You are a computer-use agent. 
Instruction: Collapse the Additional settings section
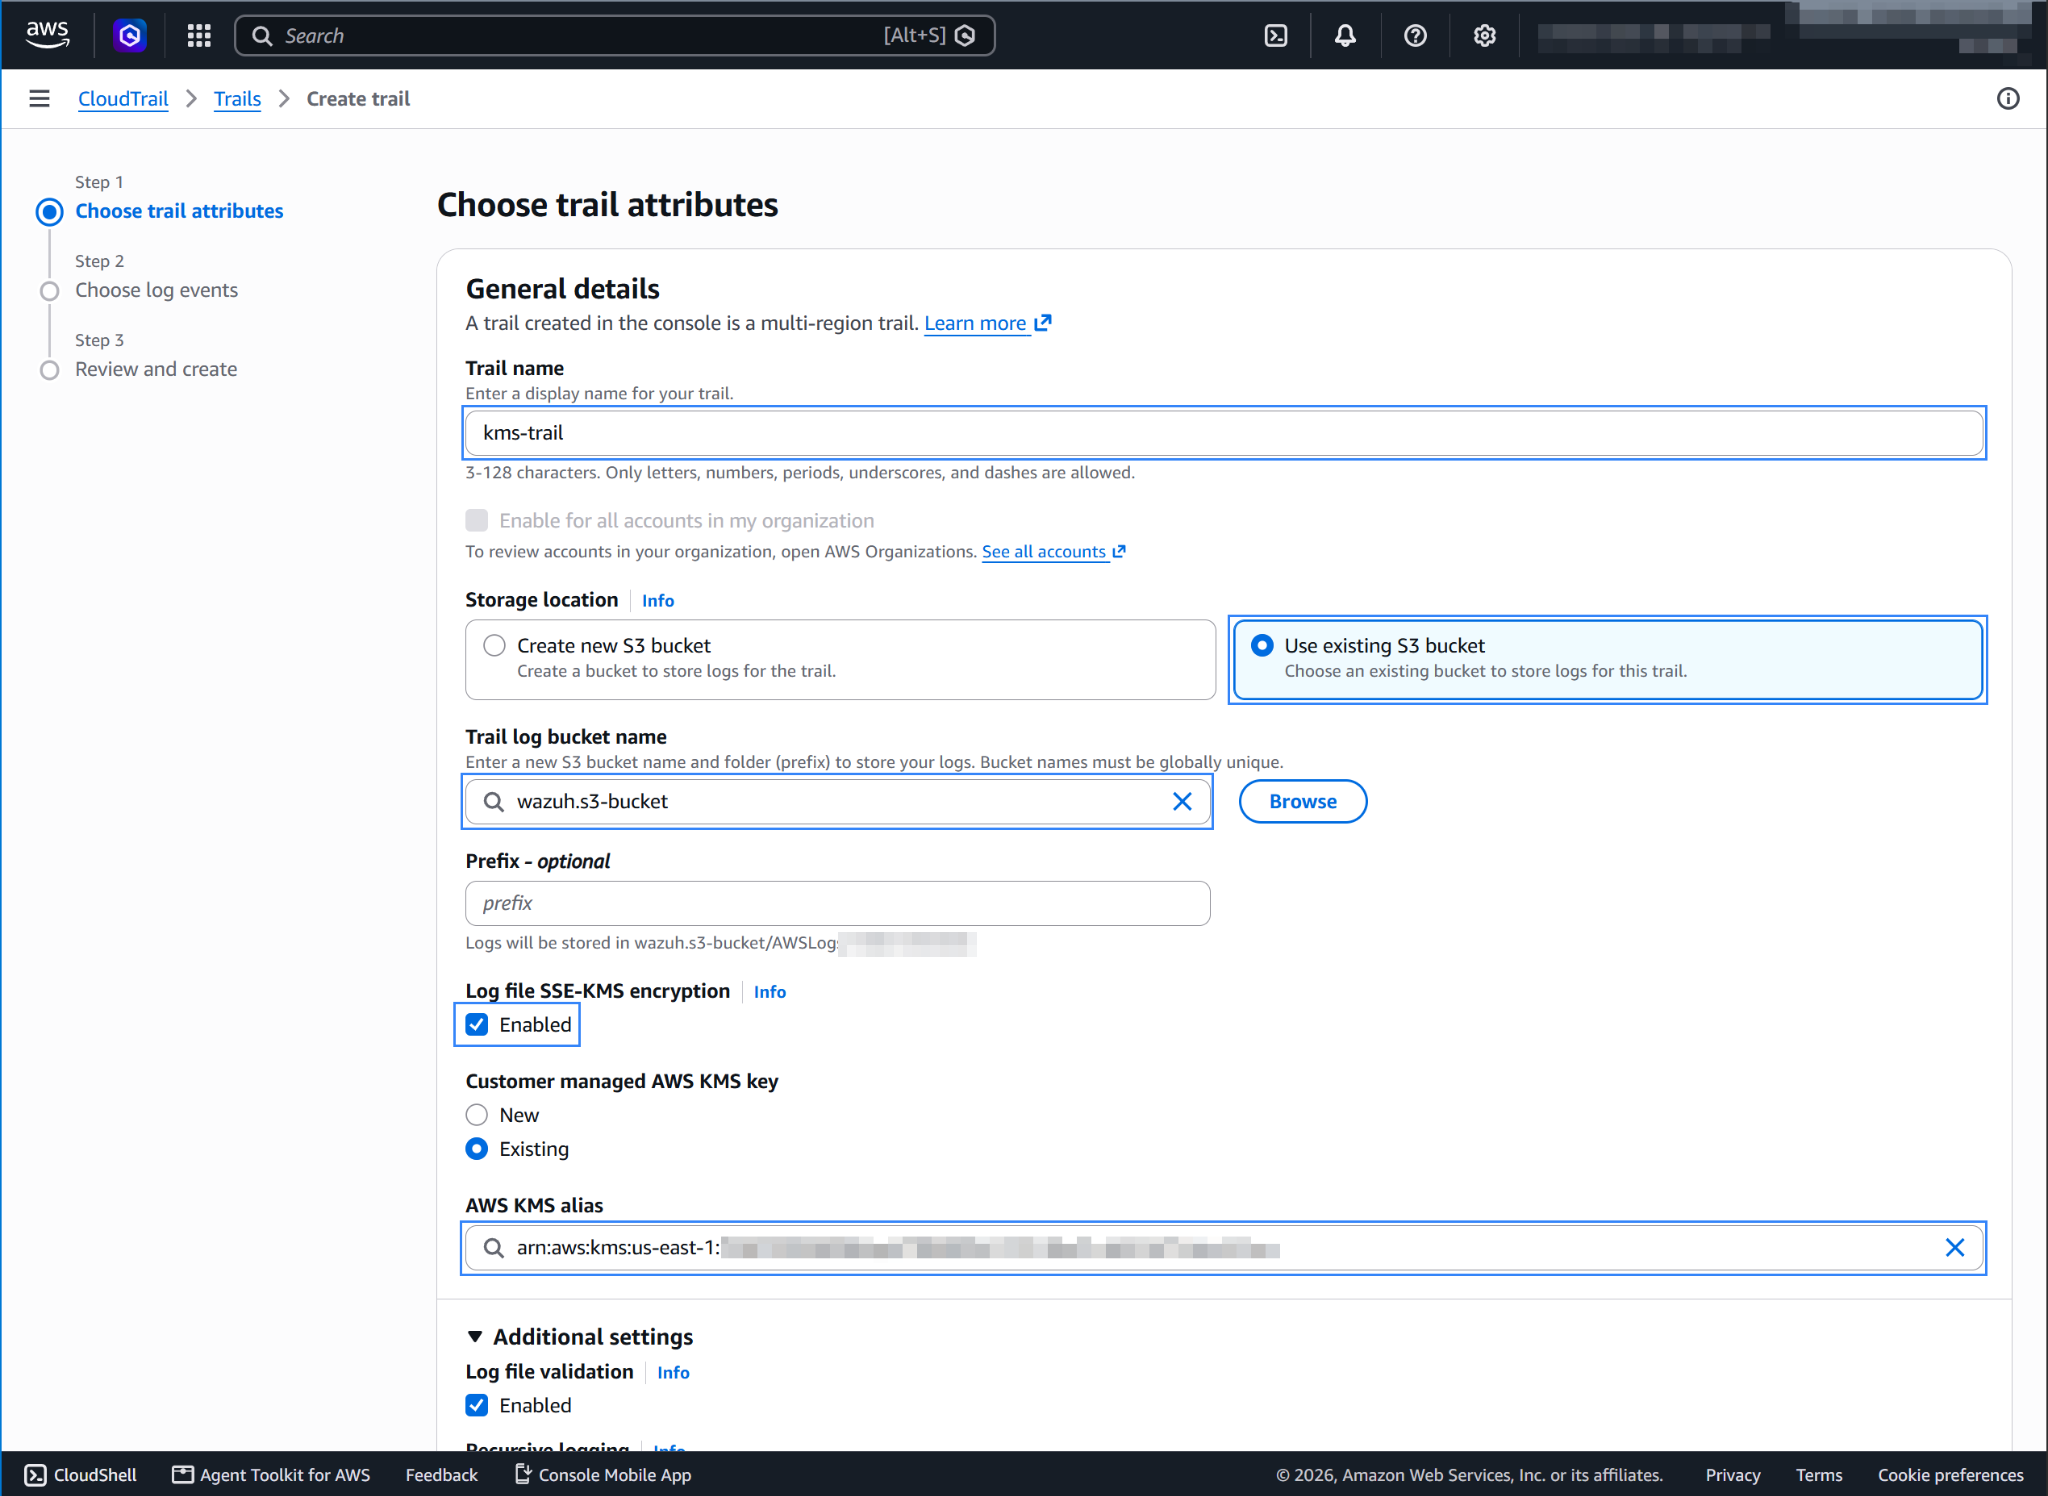[580, 1336]
